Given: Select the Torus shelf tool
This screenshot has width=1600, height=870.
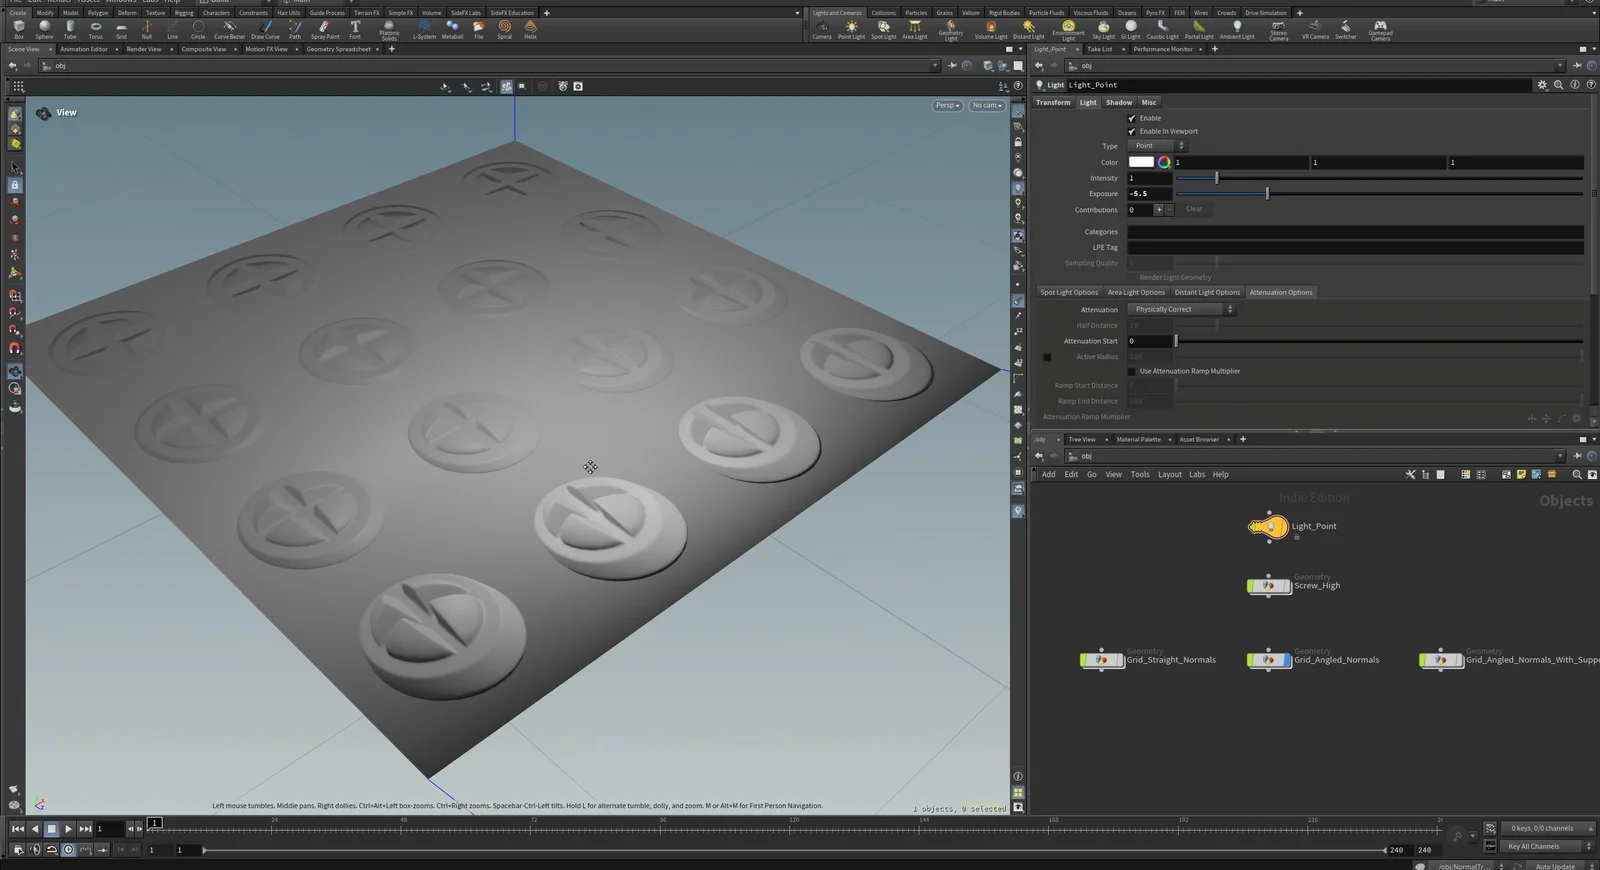Looking at the screenshot, I should tap(95, 30).
